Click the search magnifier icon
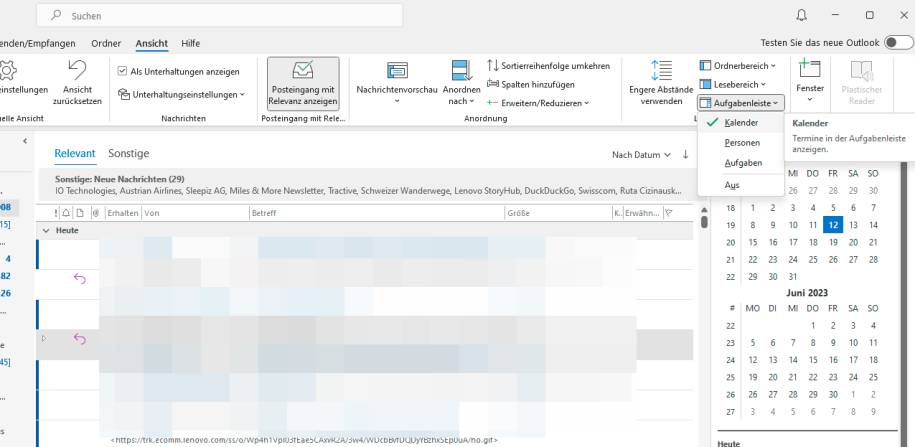 (57, 16)
